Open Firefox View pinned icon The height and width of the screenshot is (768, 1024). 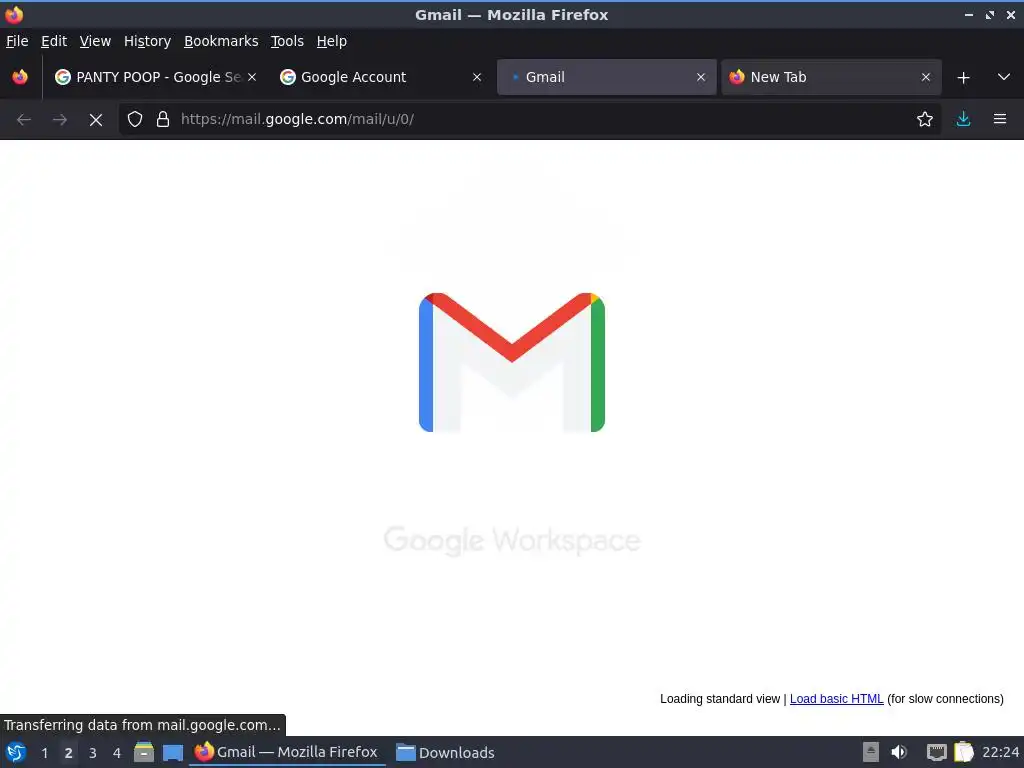coord(20,77)
